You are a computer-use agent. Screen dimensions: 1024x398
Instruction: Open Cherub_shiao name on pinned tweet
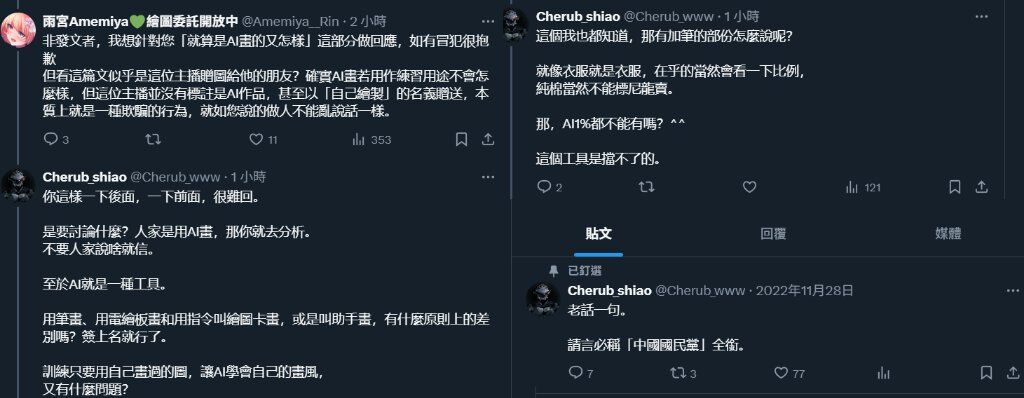click(609, 290)
